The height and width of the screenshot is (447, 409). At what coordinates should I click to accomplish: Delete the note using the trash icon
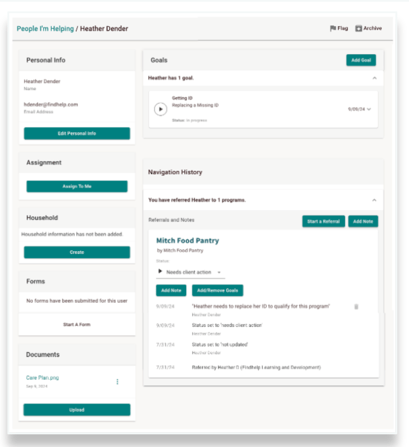coord(356,307)
